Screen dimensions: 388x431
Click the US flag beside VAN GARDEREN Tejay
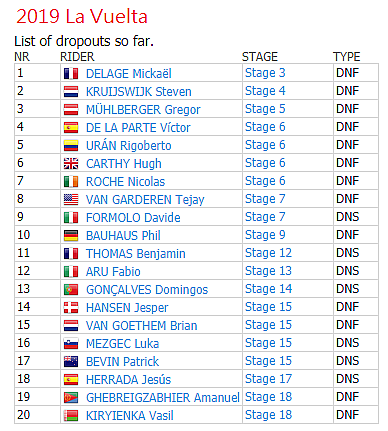tap(71, 200)
